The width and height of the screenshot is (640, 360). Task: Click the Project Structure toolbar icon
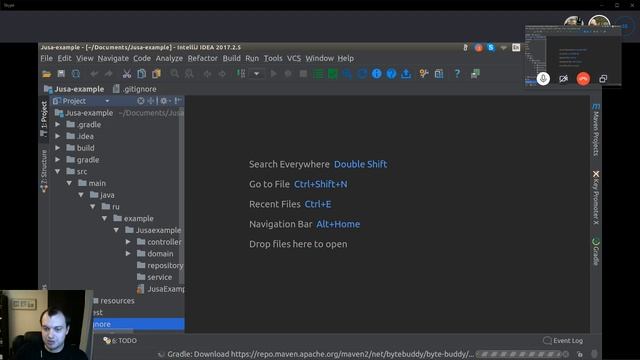[x=439, y=74]
